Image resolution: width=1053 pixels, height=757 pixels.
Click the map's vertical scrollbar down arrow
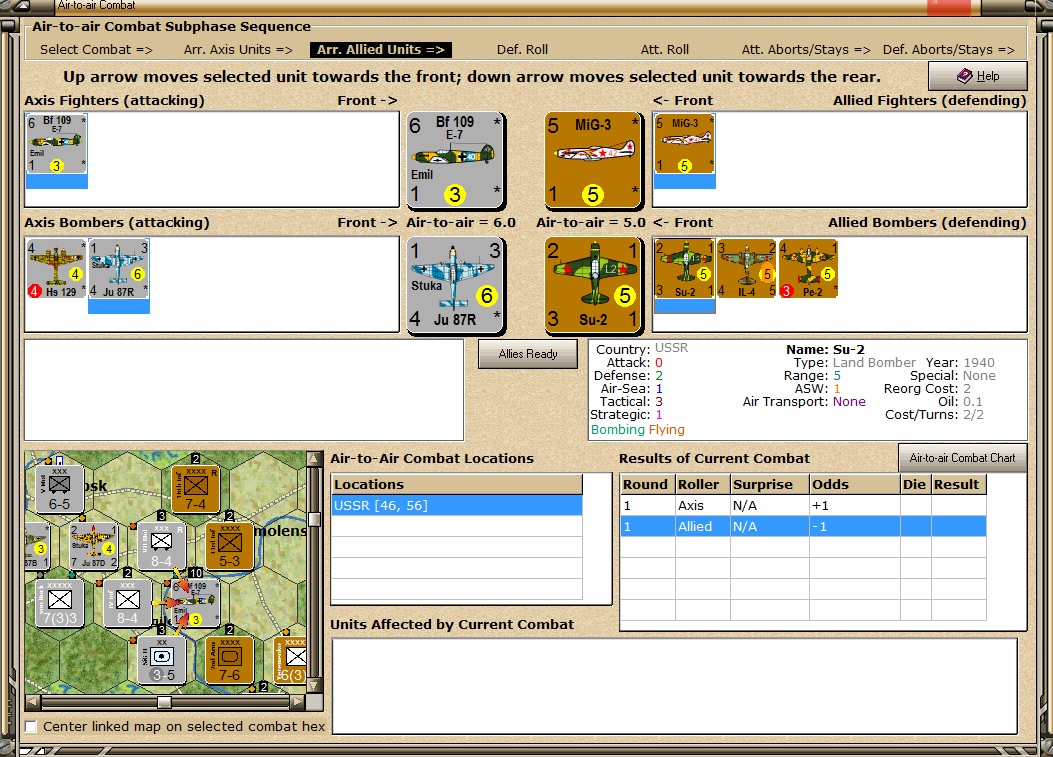[x=314, y=686]
